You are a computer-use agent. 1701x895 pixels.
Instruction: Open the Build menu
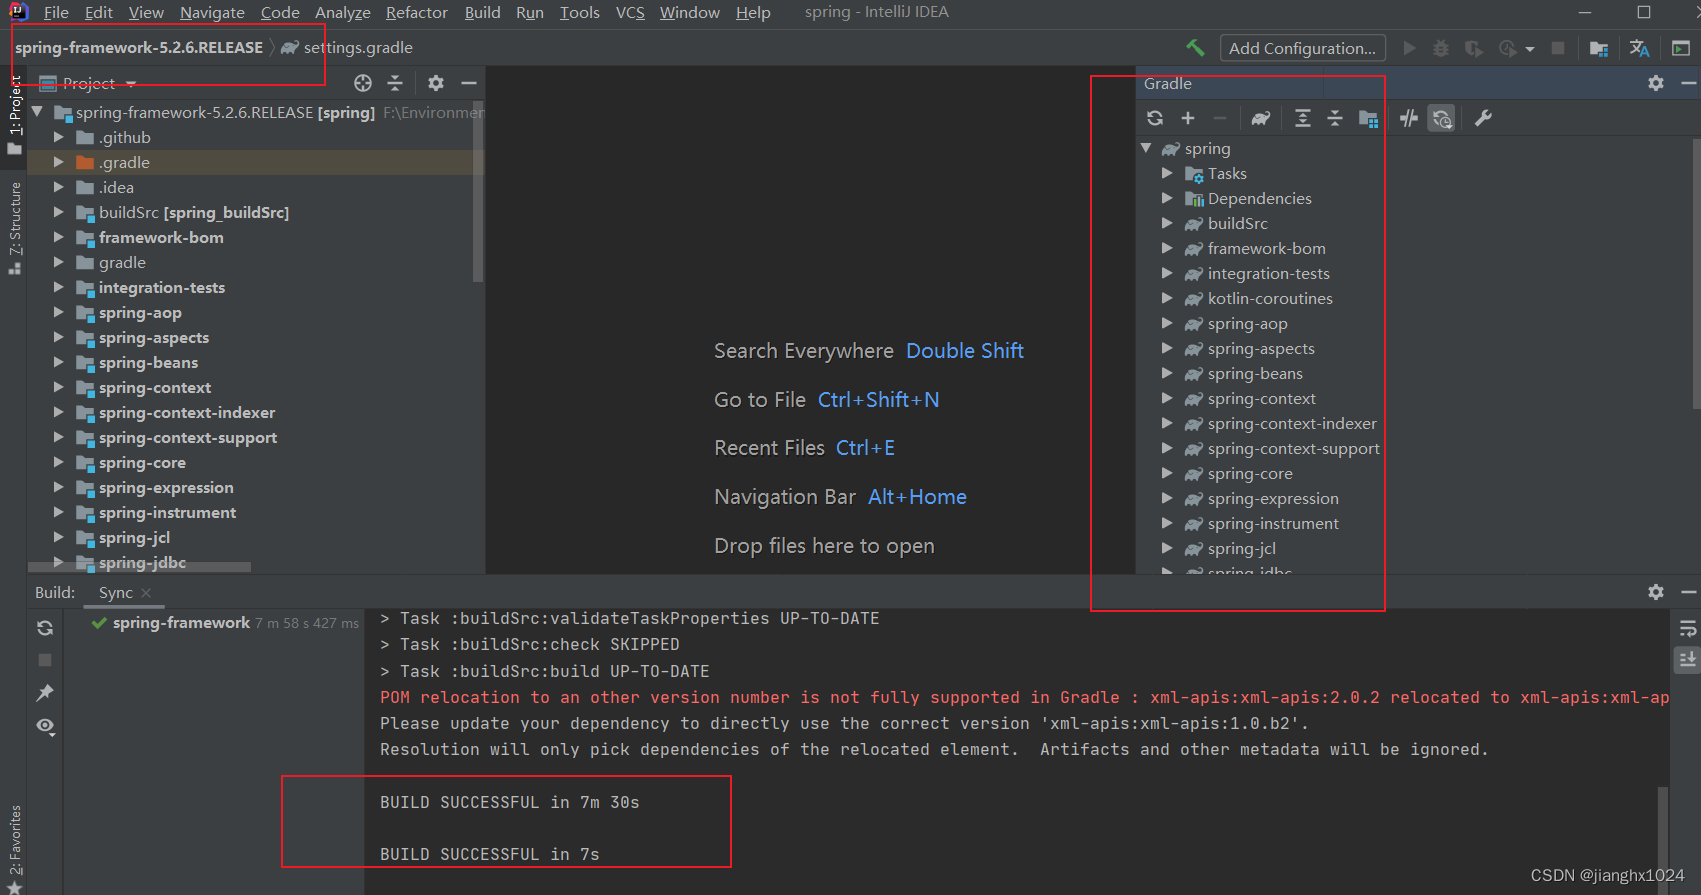[x=482, y=12]
